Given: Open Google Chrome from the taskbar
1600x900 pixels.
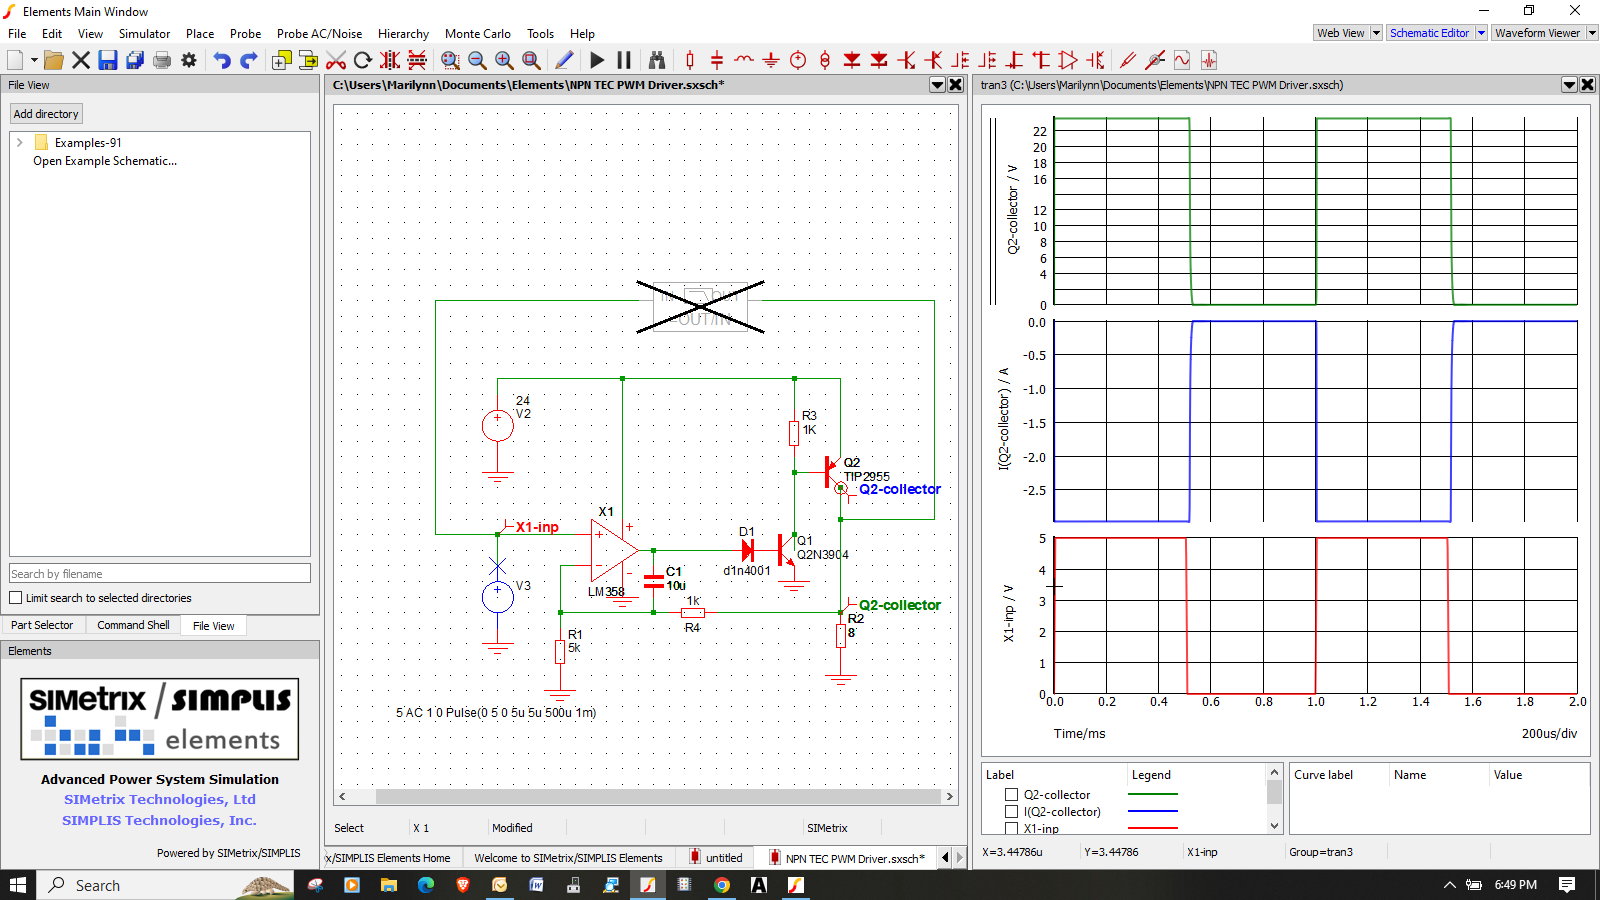Looking at the screenshot, I should [722, 885].
